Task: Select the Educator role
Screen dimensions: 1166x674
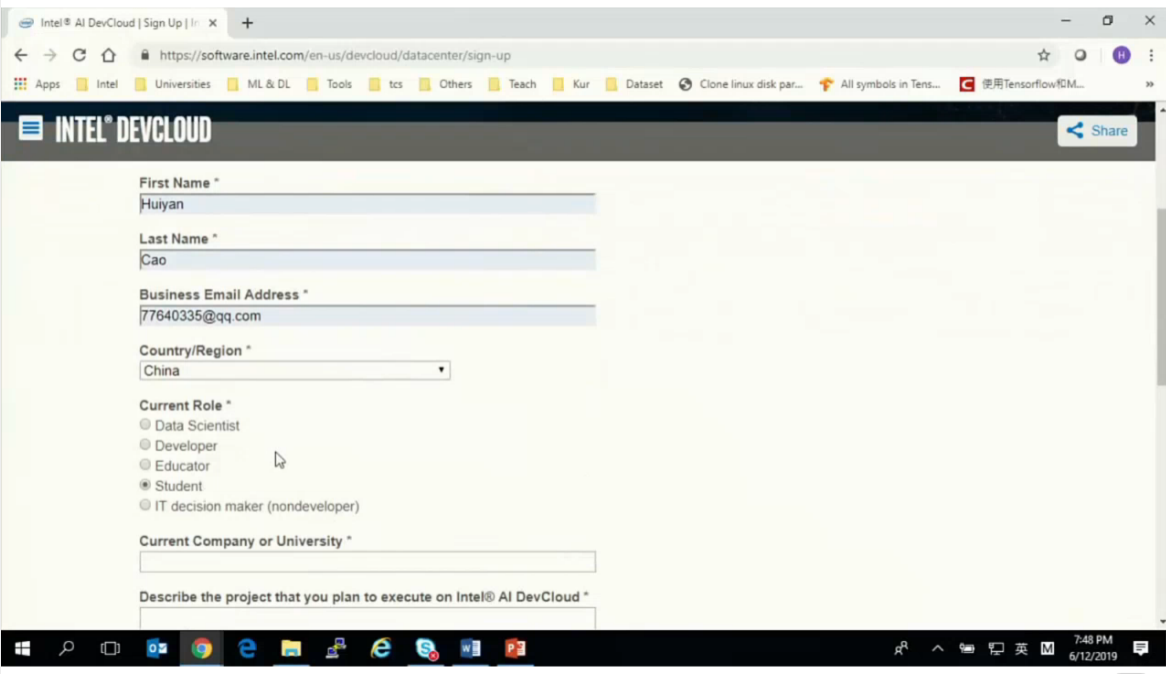Action: tap(145, 465)
